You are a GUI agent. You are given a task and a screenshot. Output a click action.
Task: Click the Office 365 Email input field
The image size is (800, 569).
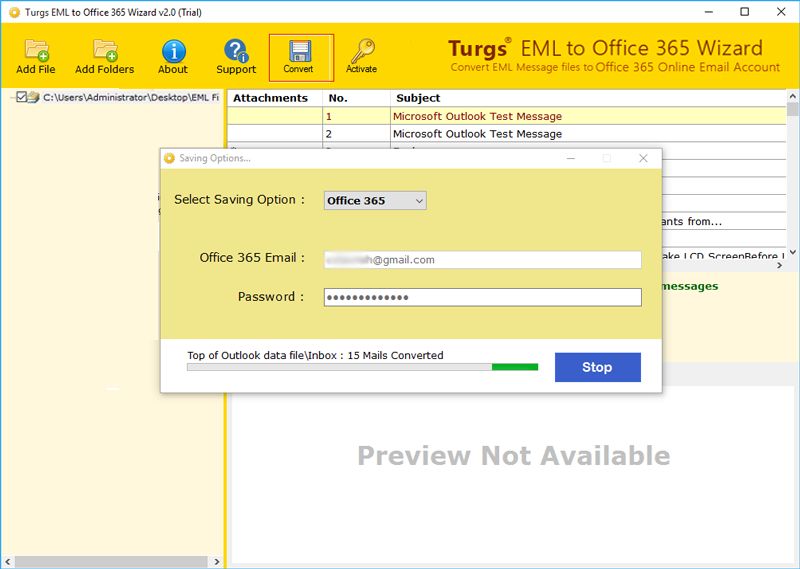tap(483, 260)
